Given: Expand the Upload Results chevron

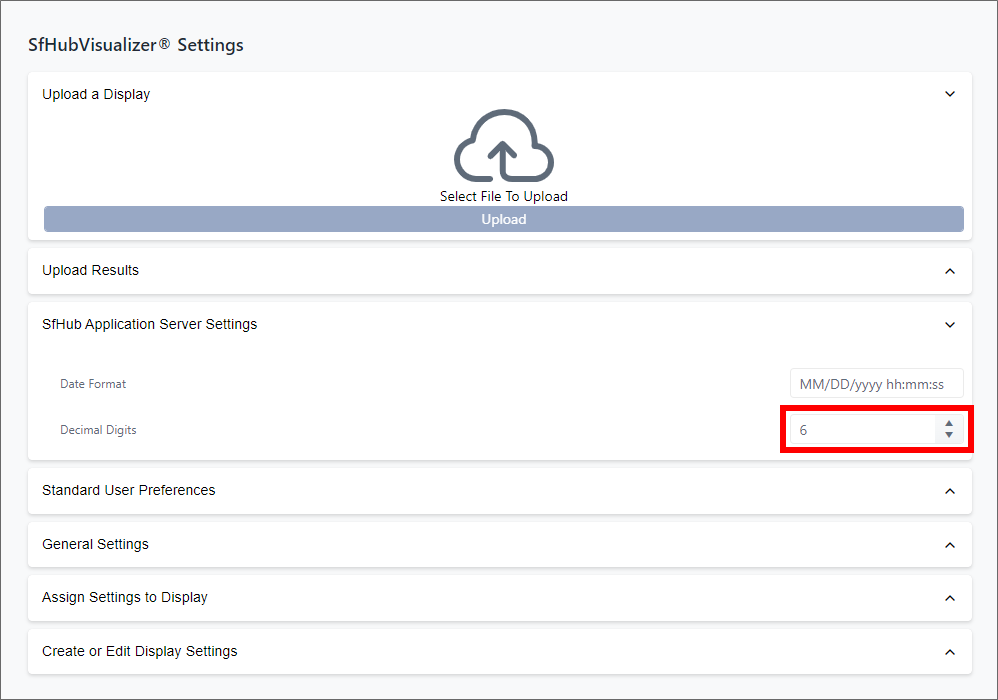Looking at the screenshot, I should [x=949, y=271].
